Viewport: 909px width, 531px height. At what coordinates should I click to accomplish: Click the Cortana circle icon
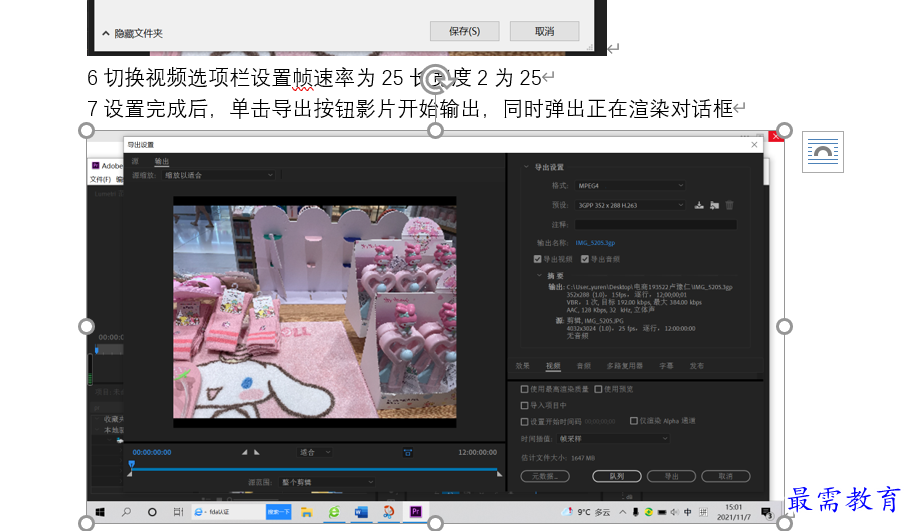[x=152, y=512]
